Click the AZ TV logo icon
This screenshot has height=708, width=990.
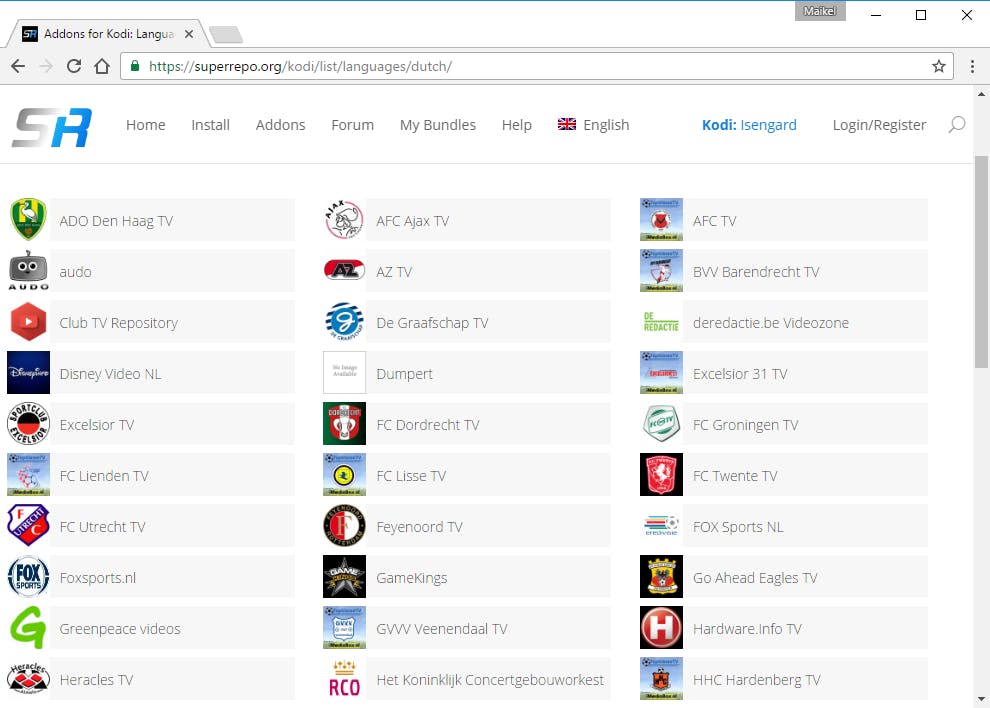click(x=344, y=270)
